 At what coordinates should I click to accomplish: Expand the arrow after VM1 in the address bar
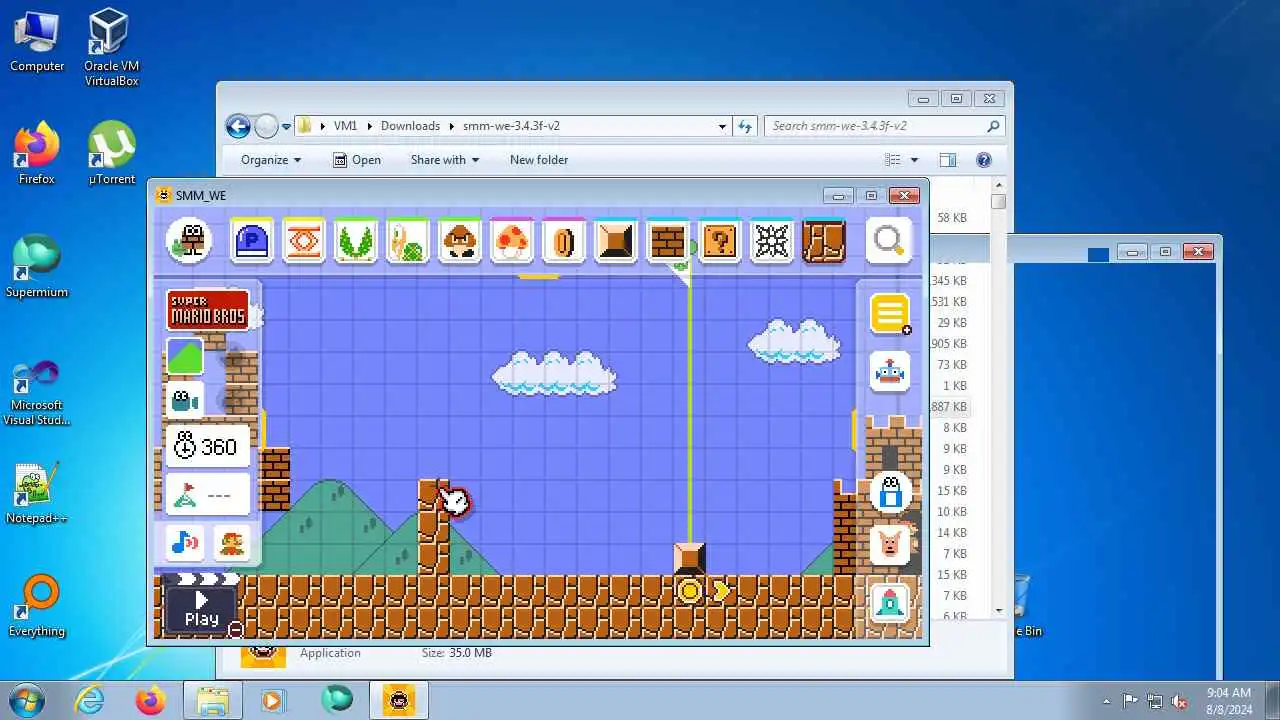point(369,126)
